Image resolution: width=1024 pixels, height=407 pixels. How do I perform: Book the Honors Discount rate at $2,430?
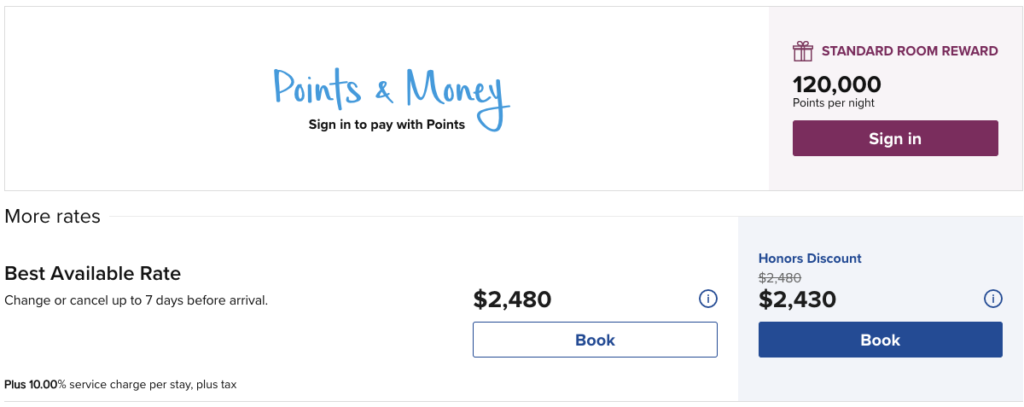coord(880,340)
